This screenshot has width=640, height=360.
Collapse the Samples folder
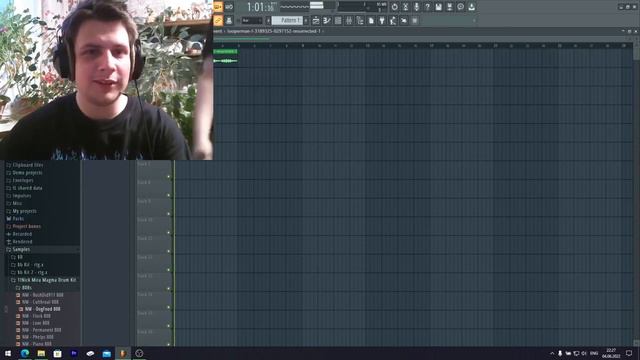[x=18, y=249]
